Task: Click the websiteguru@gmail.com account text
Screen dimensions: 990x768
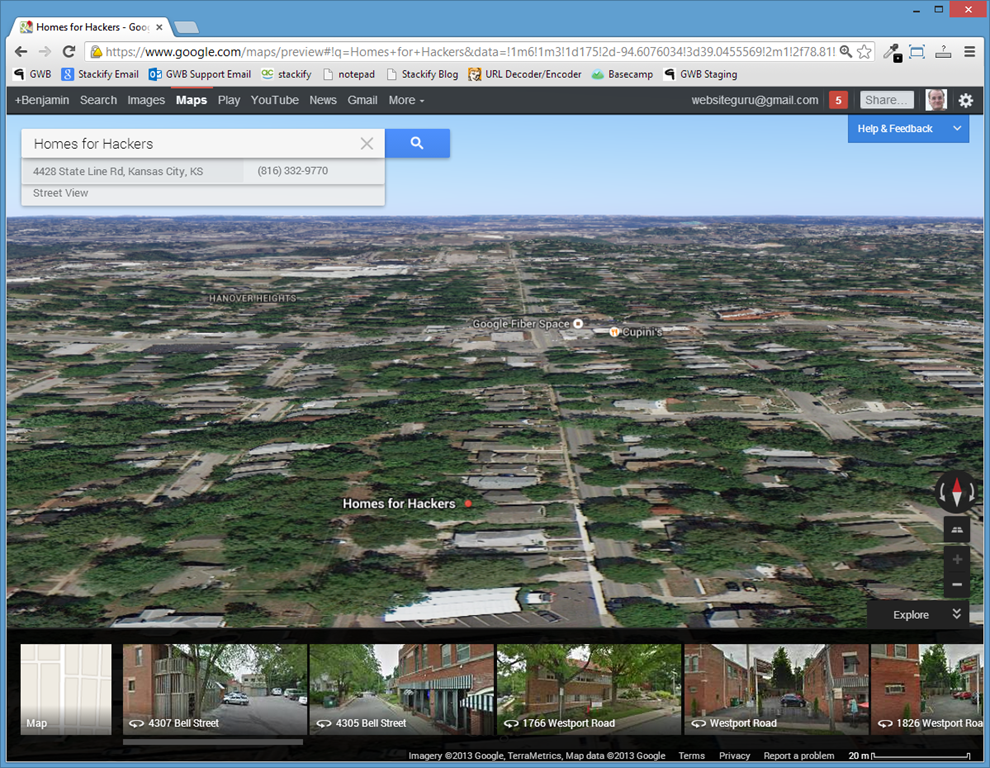Action: 754,100
